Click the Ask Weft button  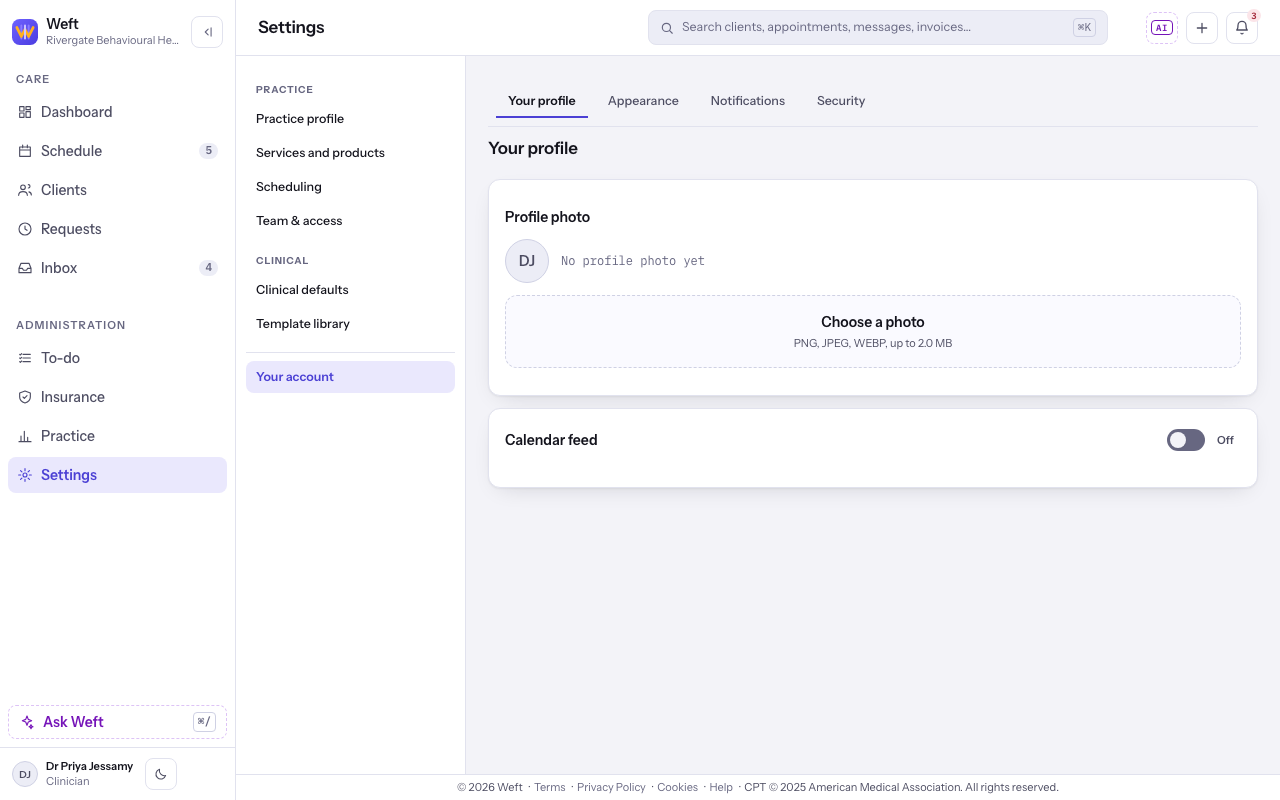(117, 722)
